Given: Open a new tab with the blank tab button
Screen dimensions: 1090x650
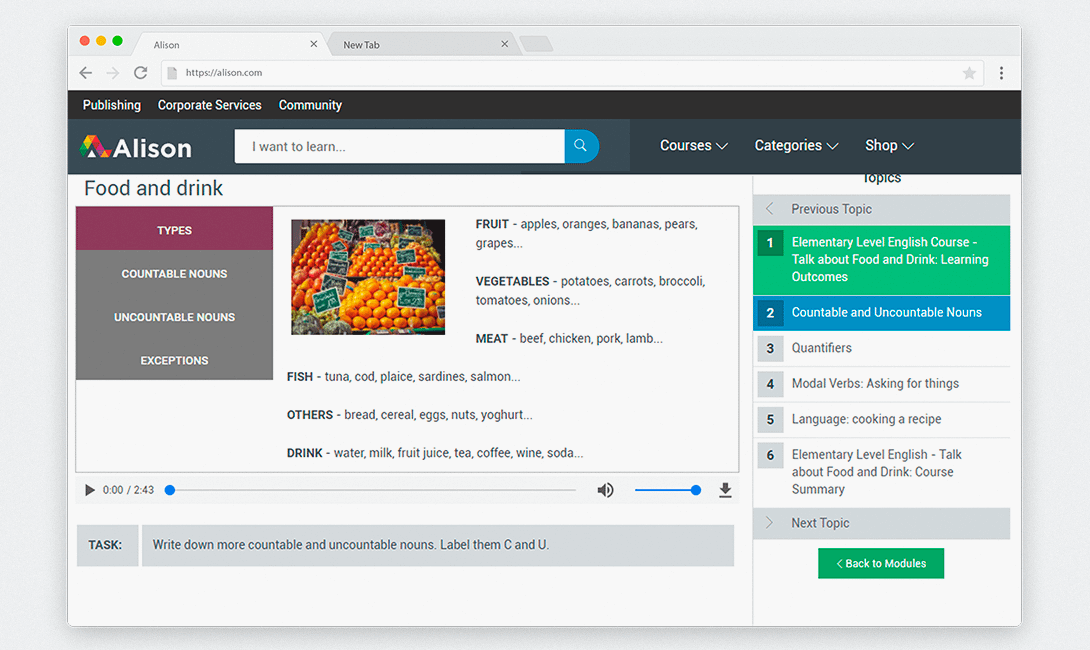Looking at the screenshot, I should (x=536, y=44).
